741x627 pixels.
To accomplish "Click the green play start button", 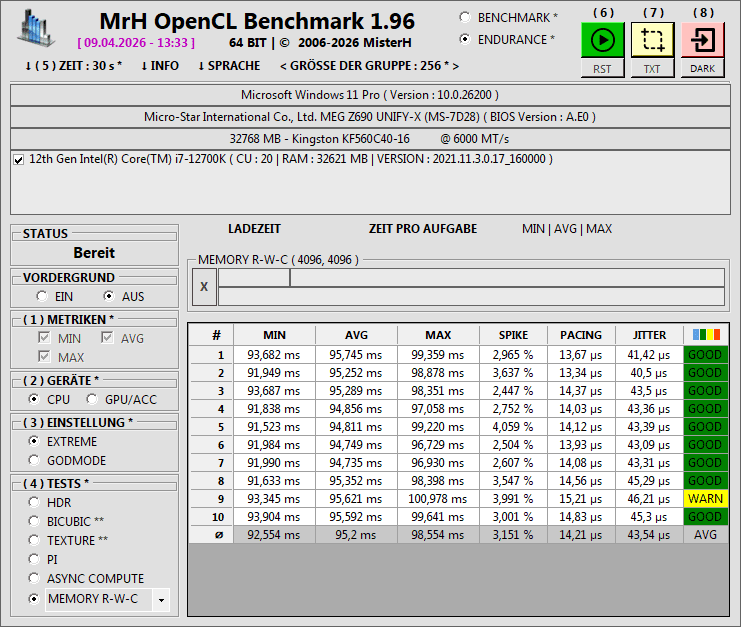I will click(603, 40).
